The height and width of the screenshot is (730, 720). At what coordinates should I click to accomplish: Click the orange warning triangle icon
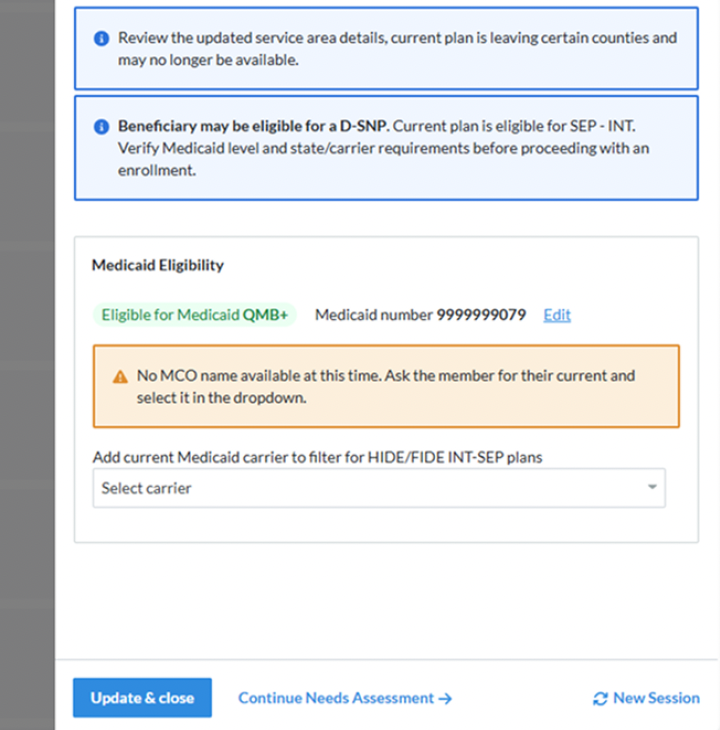pos(120,377)
